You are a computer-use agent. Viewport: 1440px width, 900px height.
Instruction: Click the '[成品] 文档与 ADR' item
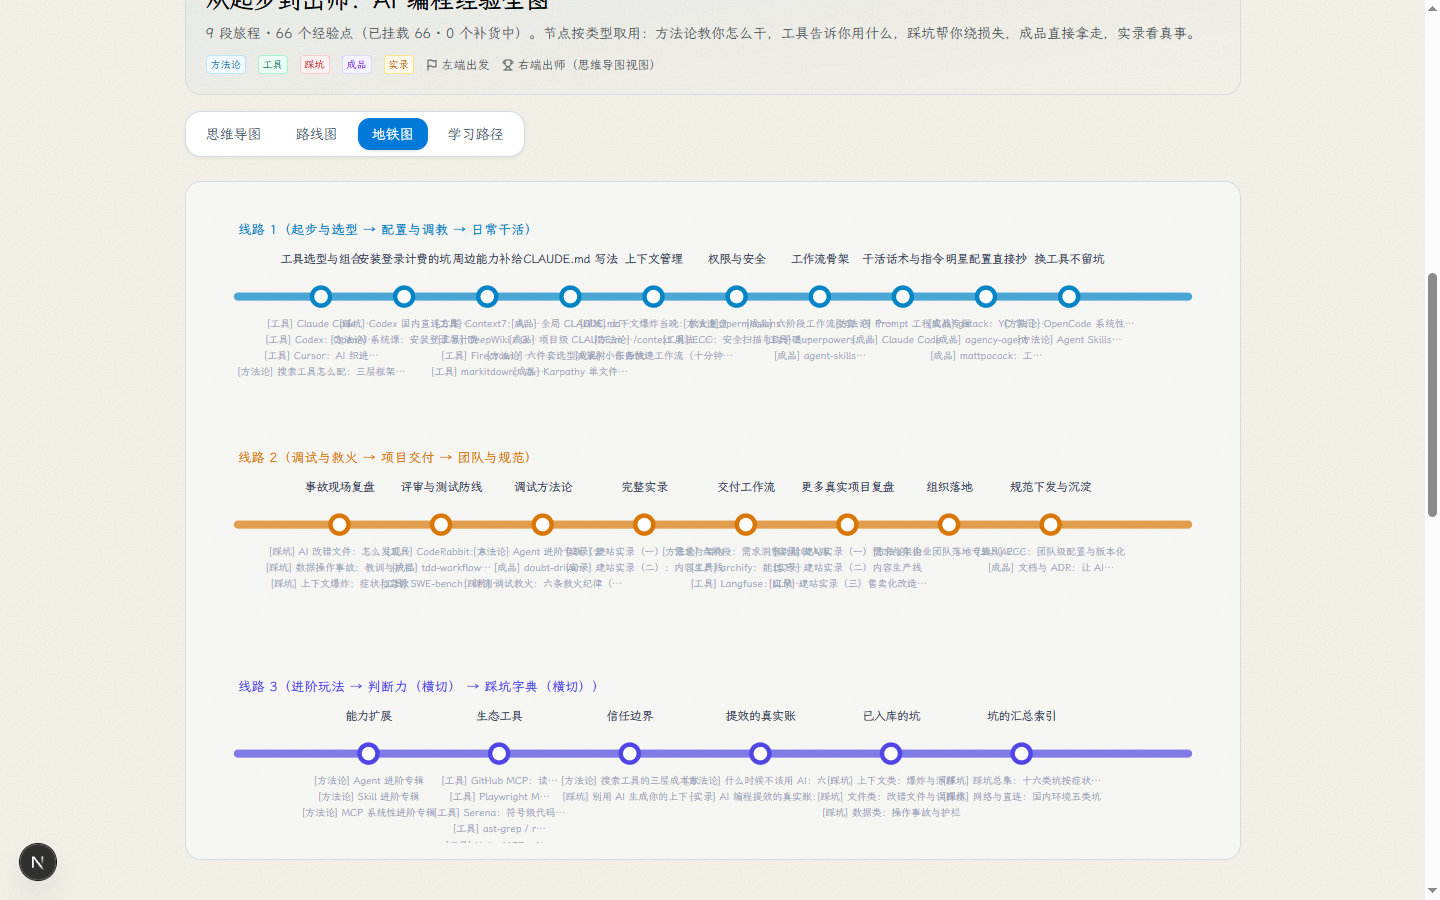1050,568
